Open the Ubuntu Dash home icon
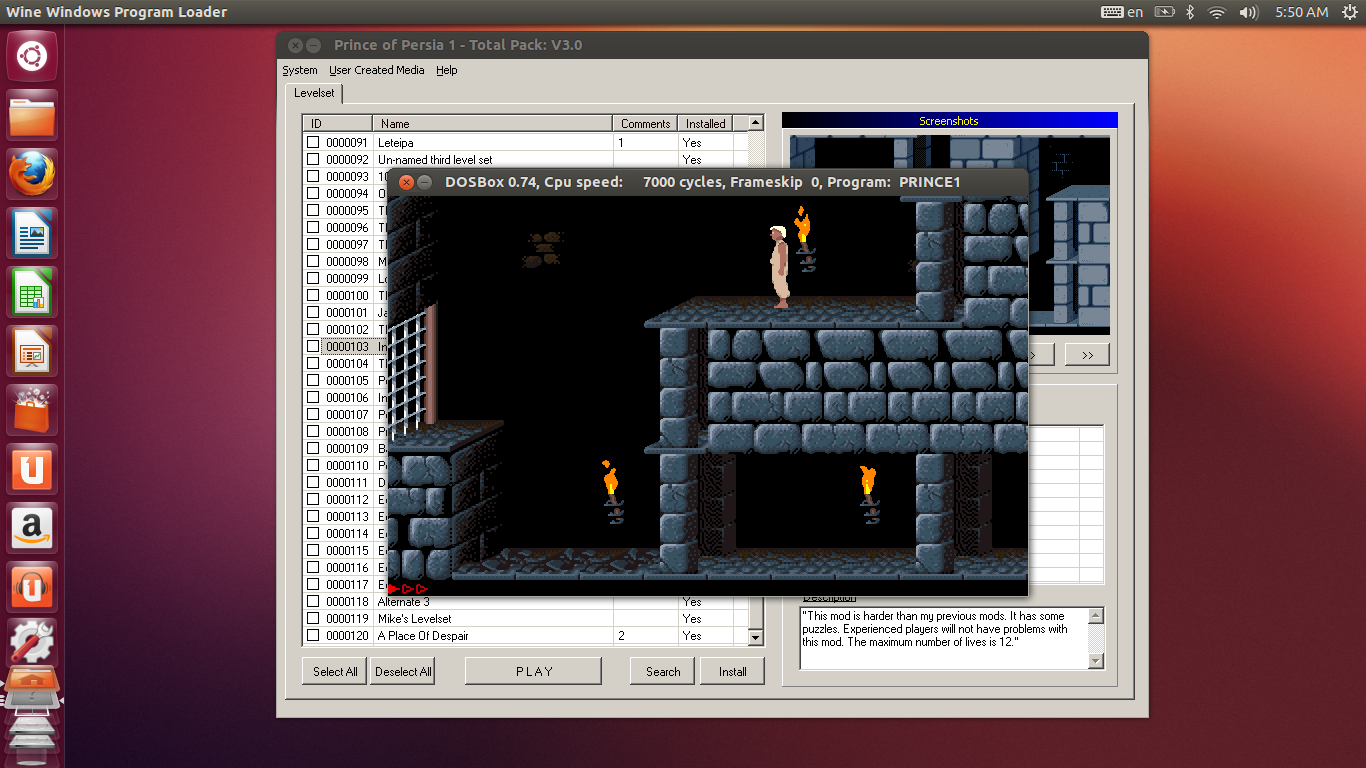Viewport: 1366px width, 768px height. coord(32,56)
